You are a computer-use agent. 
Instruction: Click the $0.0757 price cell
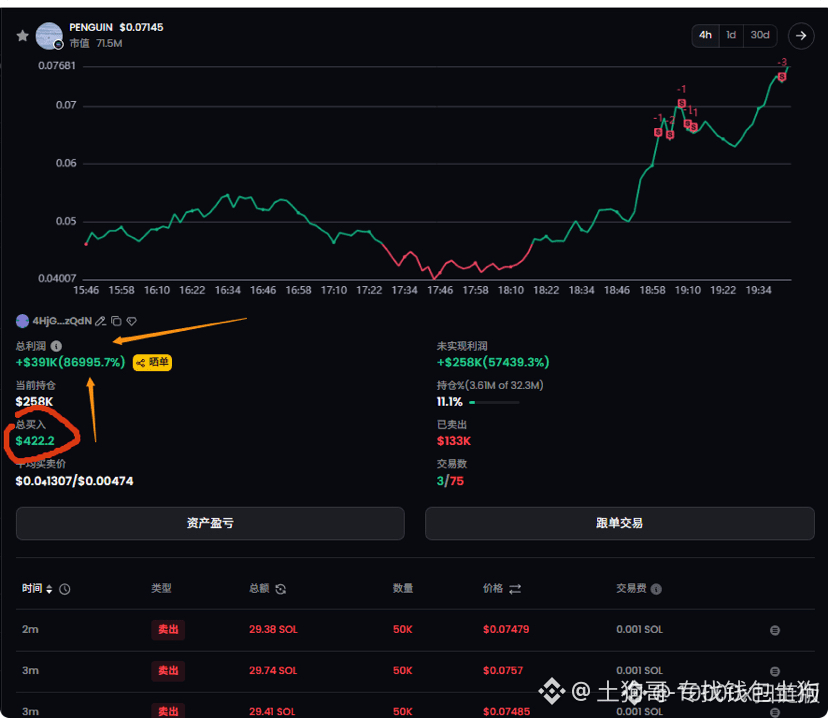coord(502,670)
